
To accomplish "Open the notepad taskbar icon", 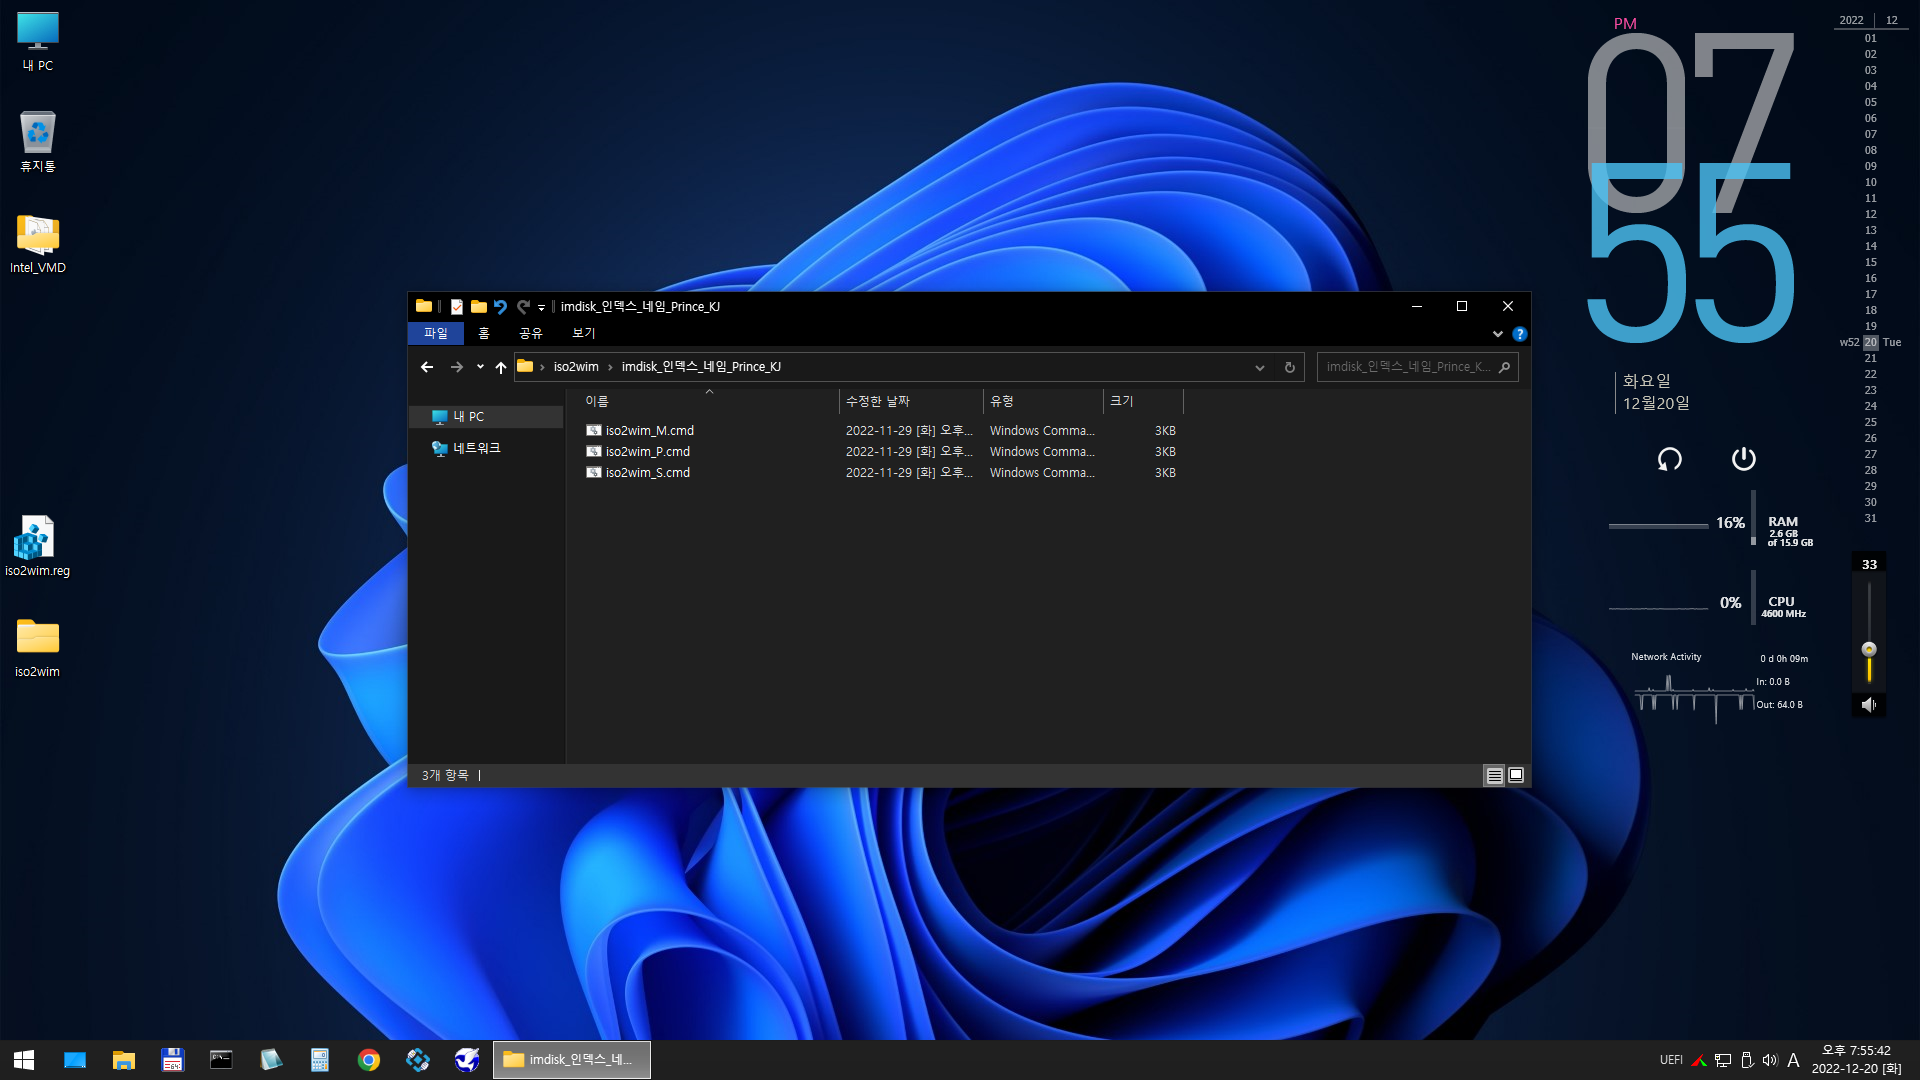I will tap(271, 1060).
